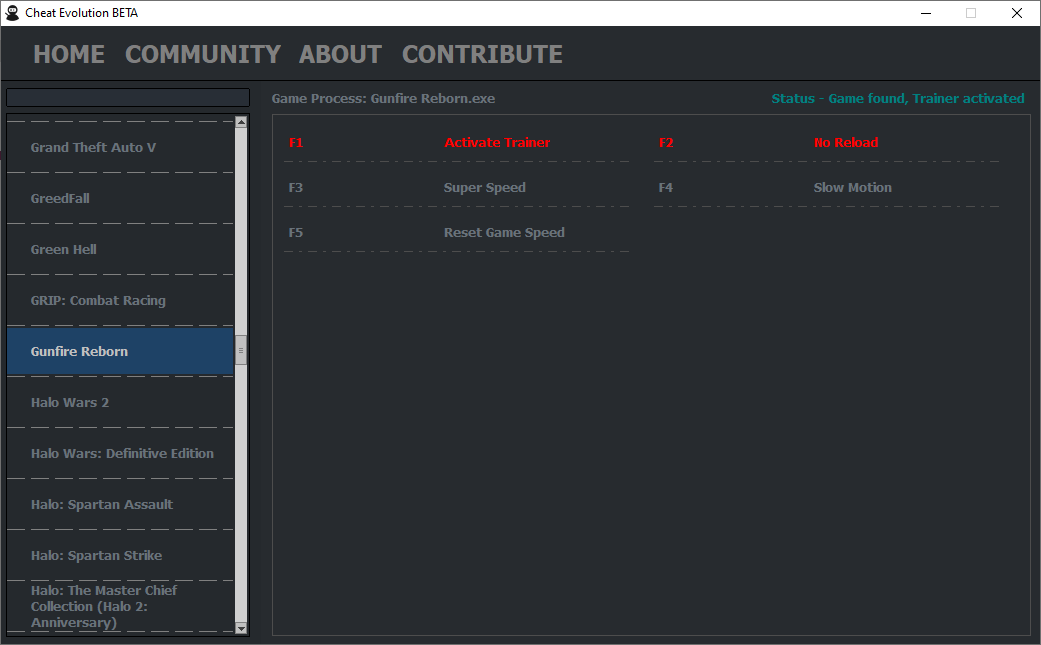Image resolution: width=1041 pixels, height=645 pixels.
Task: Pick GRIP: Combat Racing entry
Action: pos(120,301)
